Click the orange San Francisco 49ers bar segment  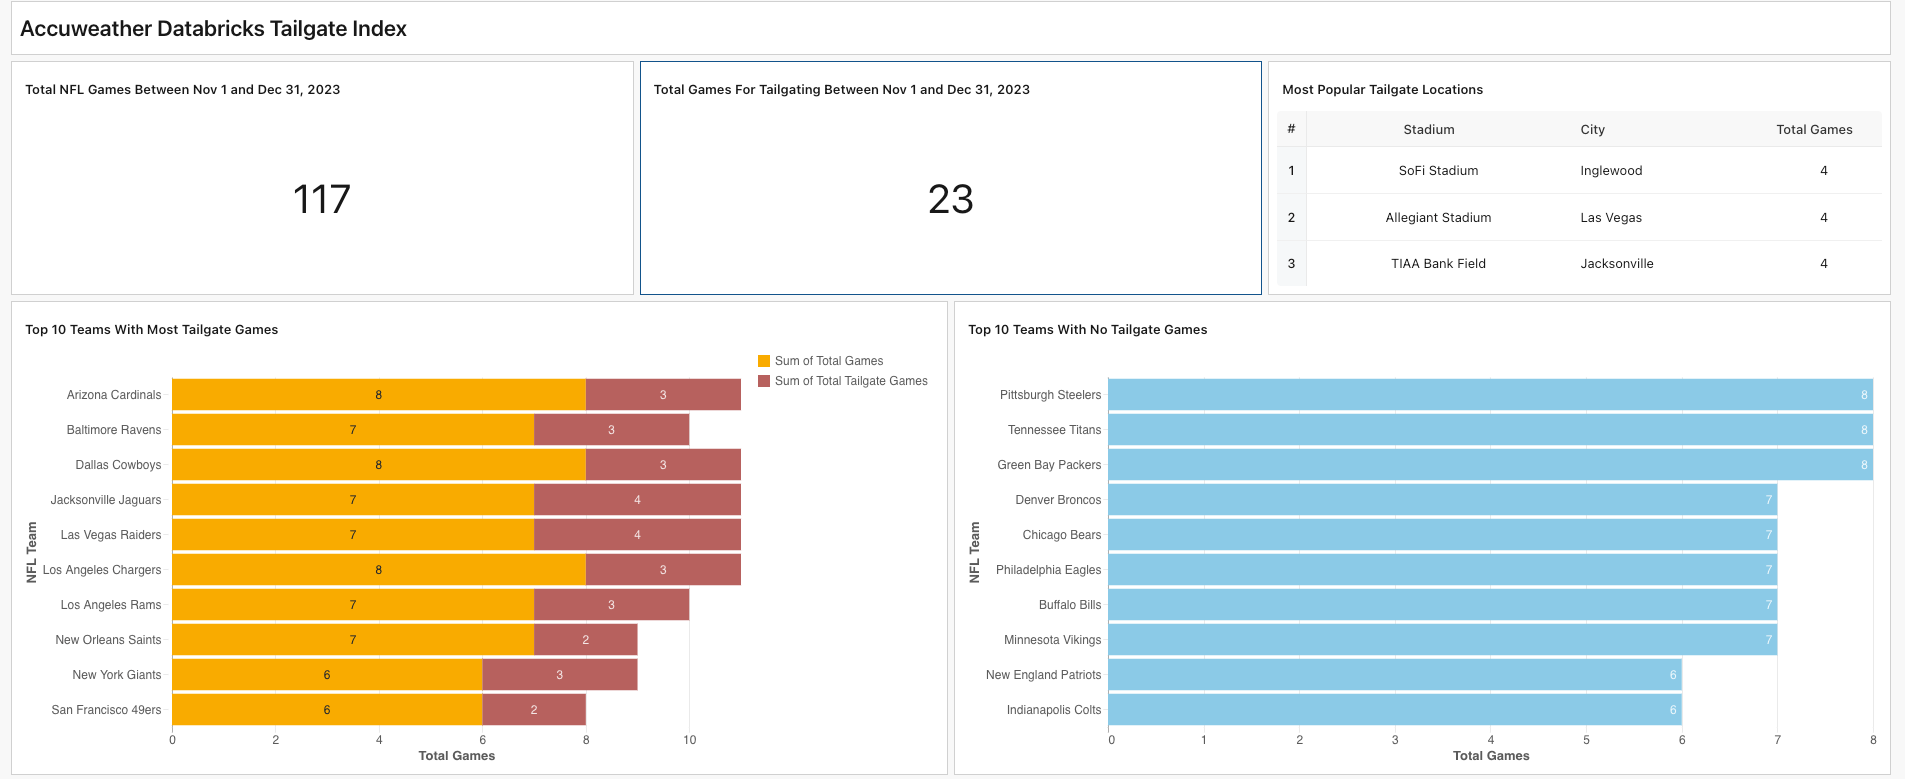327,710
